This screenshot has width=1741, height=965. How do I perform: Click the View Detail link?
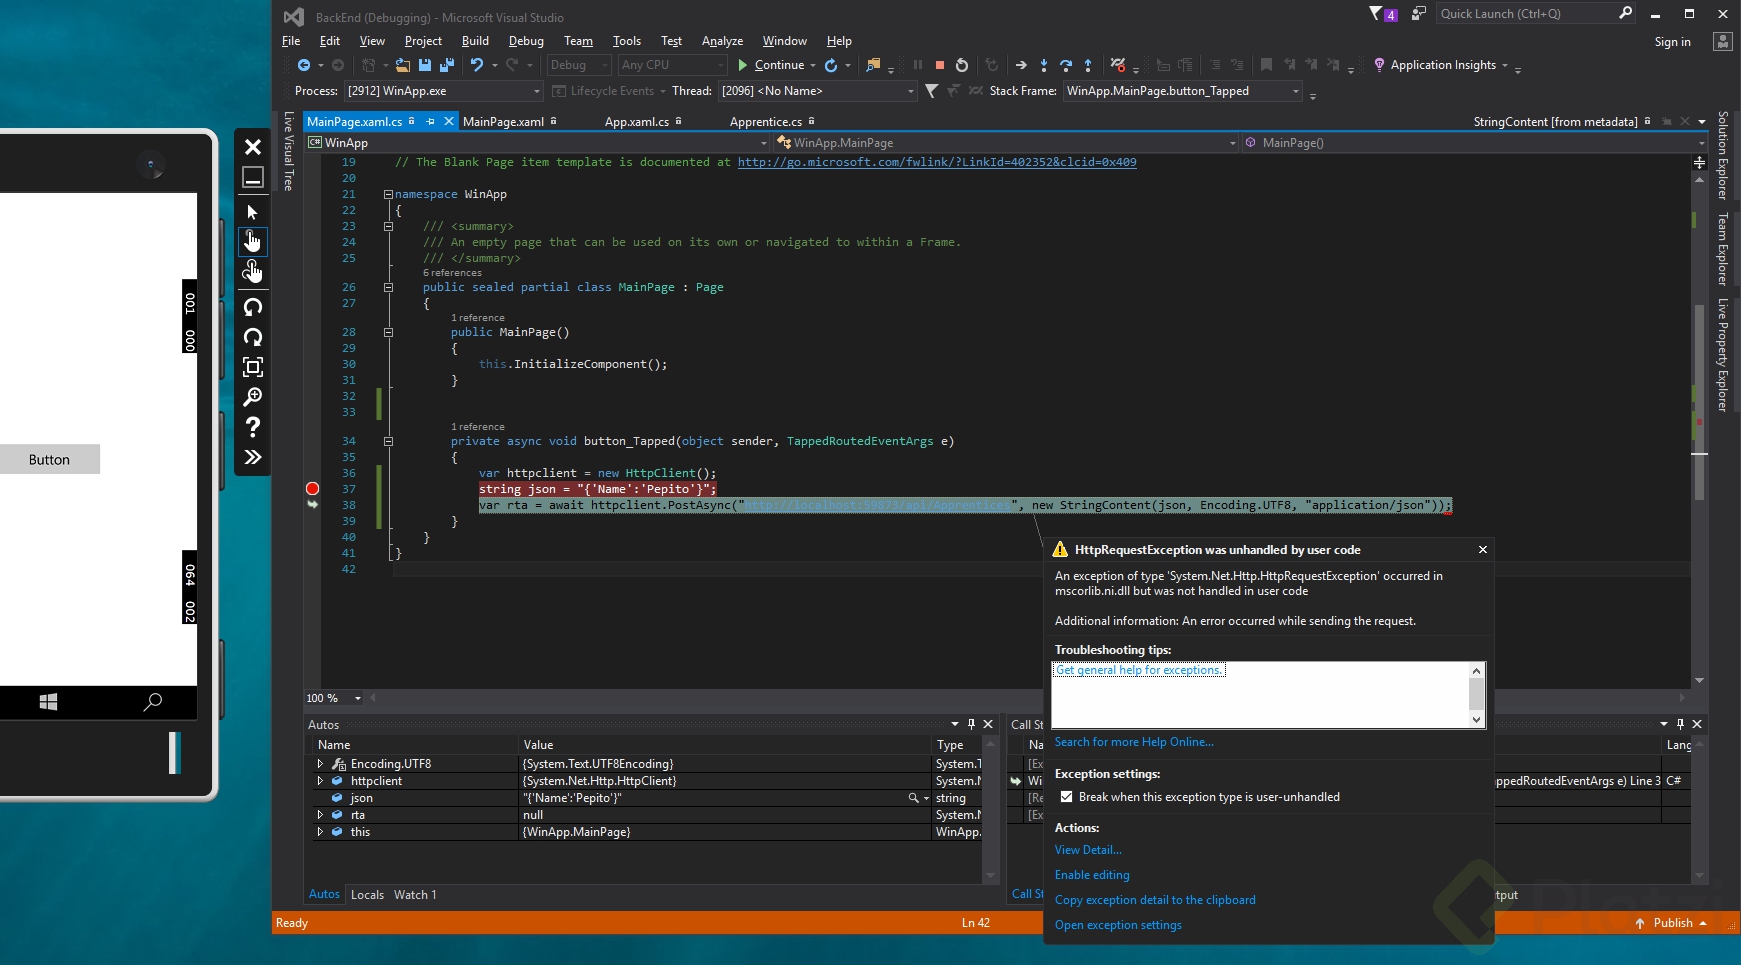[x=1088, y=850]
